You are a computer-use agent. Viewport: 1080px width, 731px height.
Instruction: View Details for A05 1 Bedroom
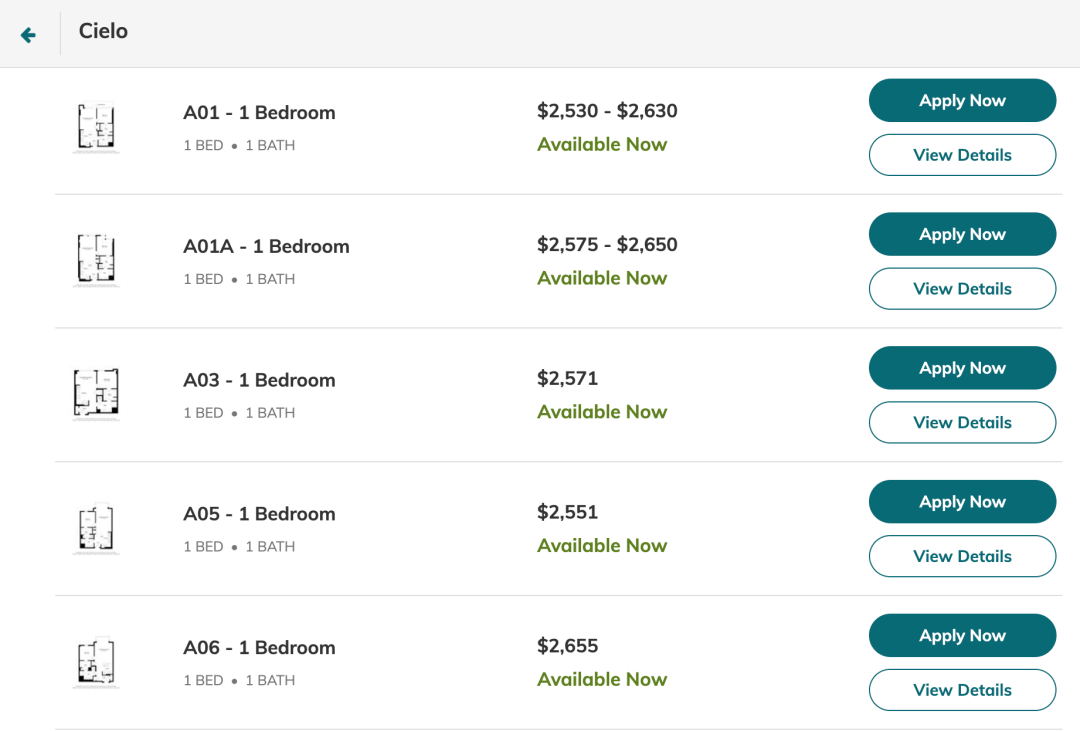tap(962, 556)
